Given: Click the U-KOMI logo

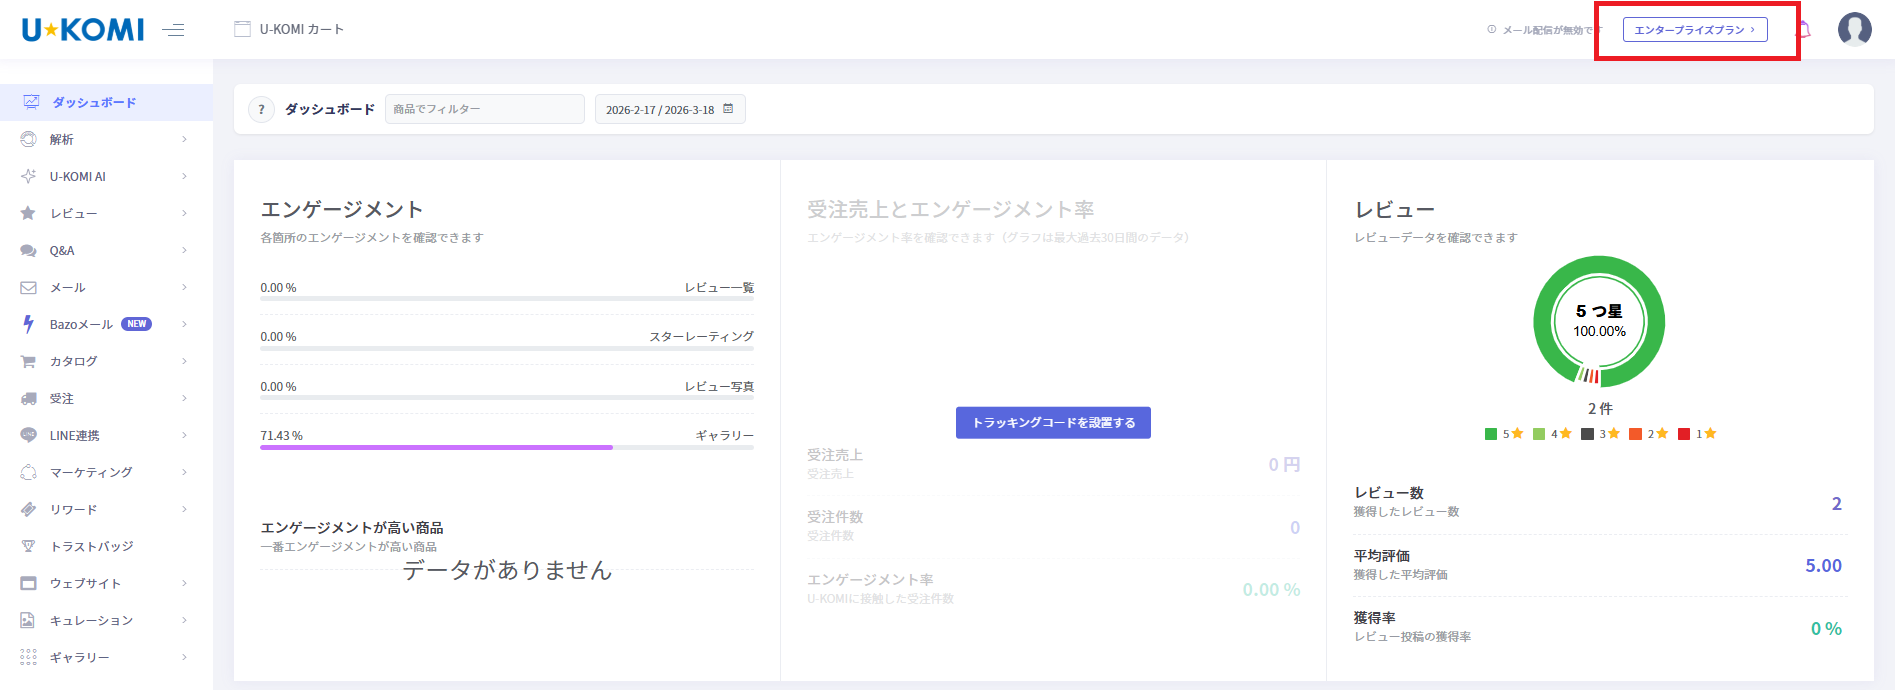Looking at the screenshot, I should click(83, 30).
